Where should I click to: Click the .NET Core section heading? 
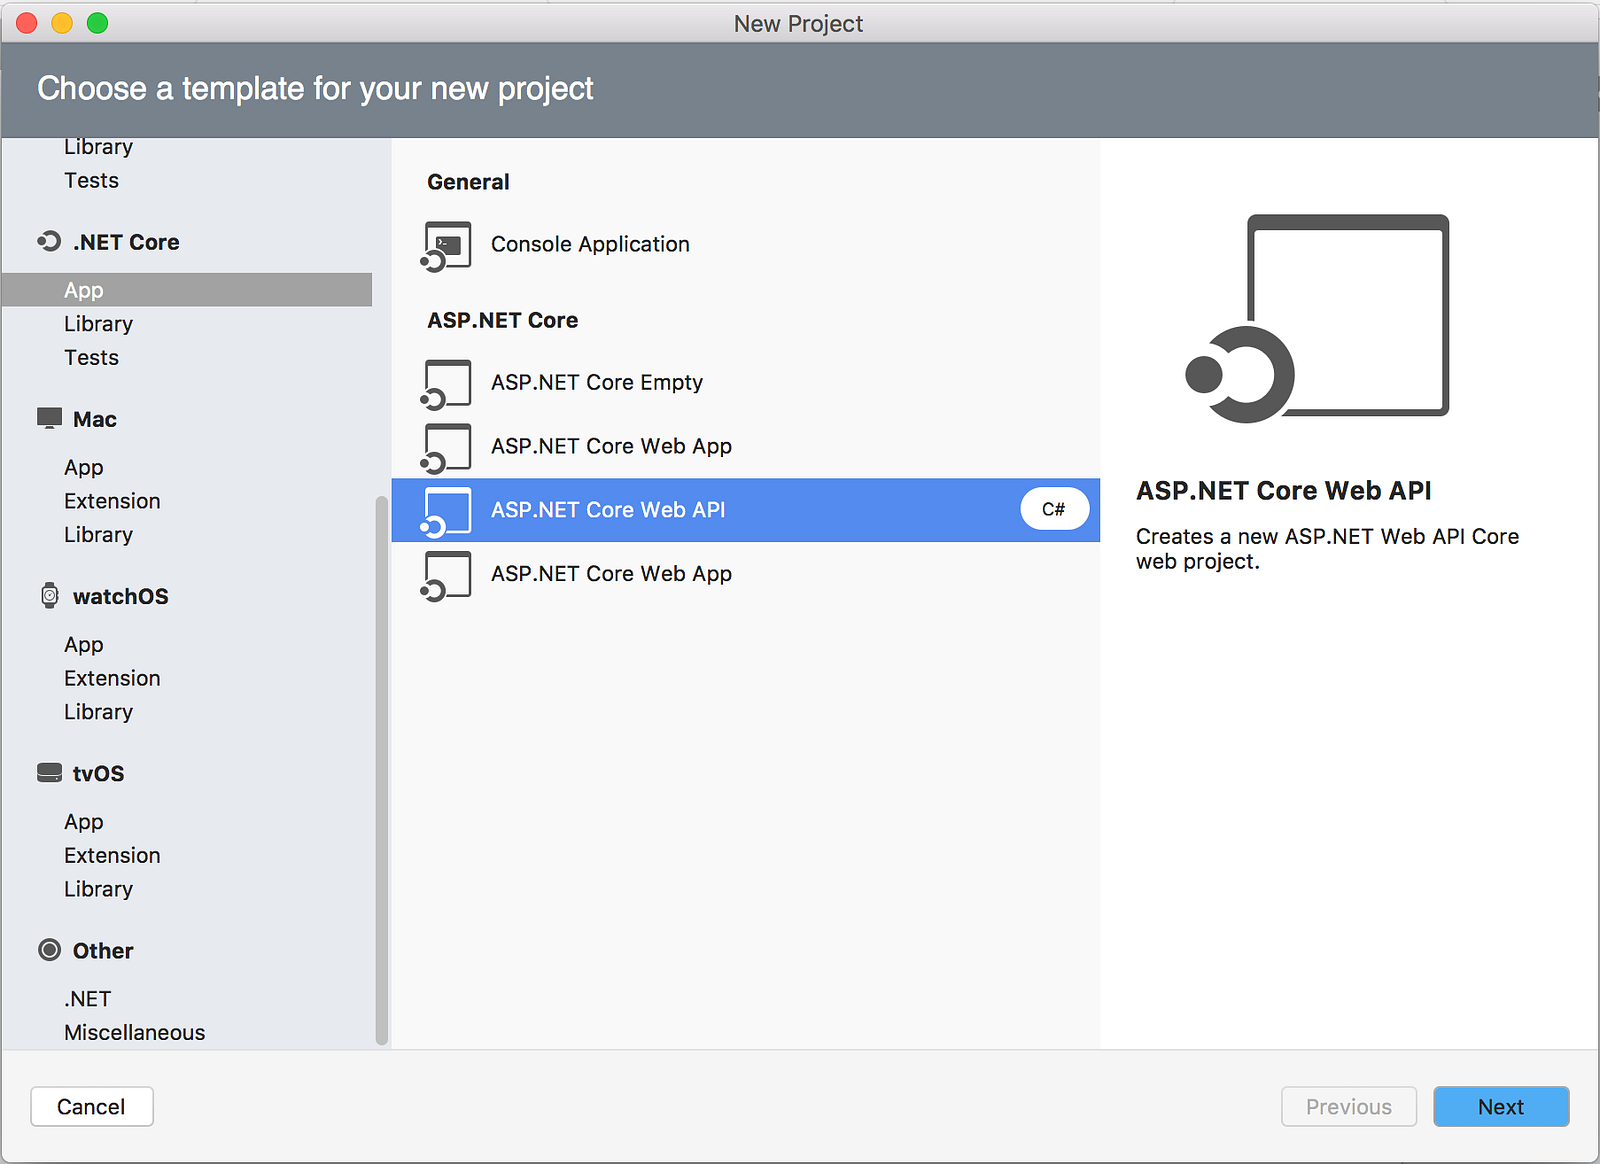tap(126, 242)
